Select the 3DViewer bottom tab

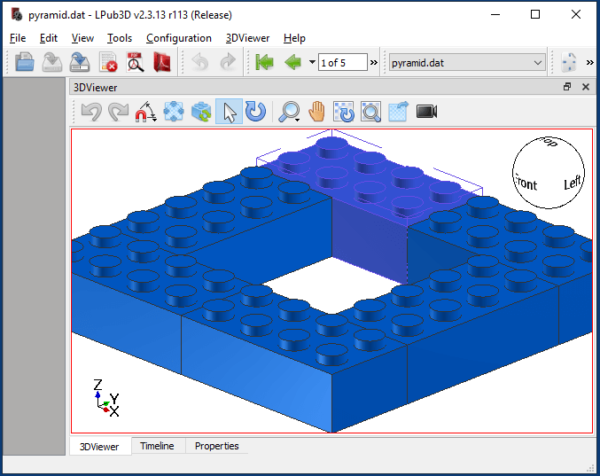pyautogui.click(x=99, y=447)
